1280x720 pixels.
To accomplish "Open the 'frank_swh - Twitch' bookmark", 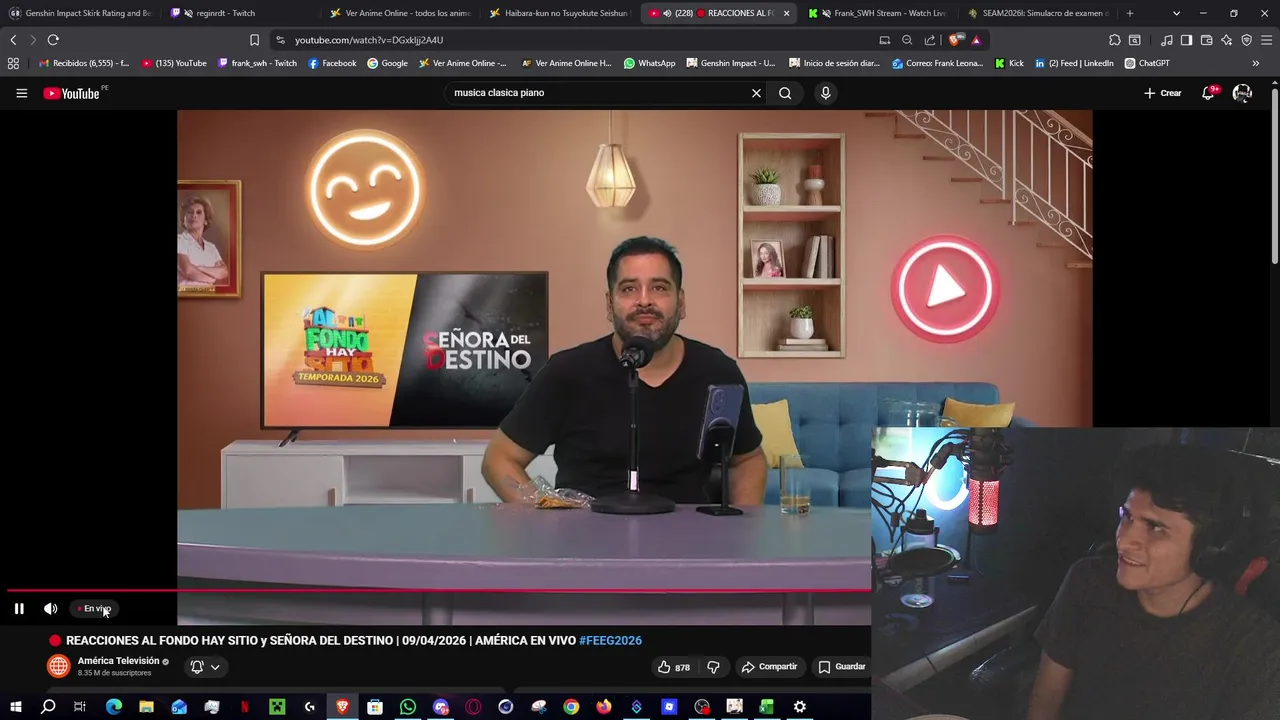I will (x=257, y=63).
